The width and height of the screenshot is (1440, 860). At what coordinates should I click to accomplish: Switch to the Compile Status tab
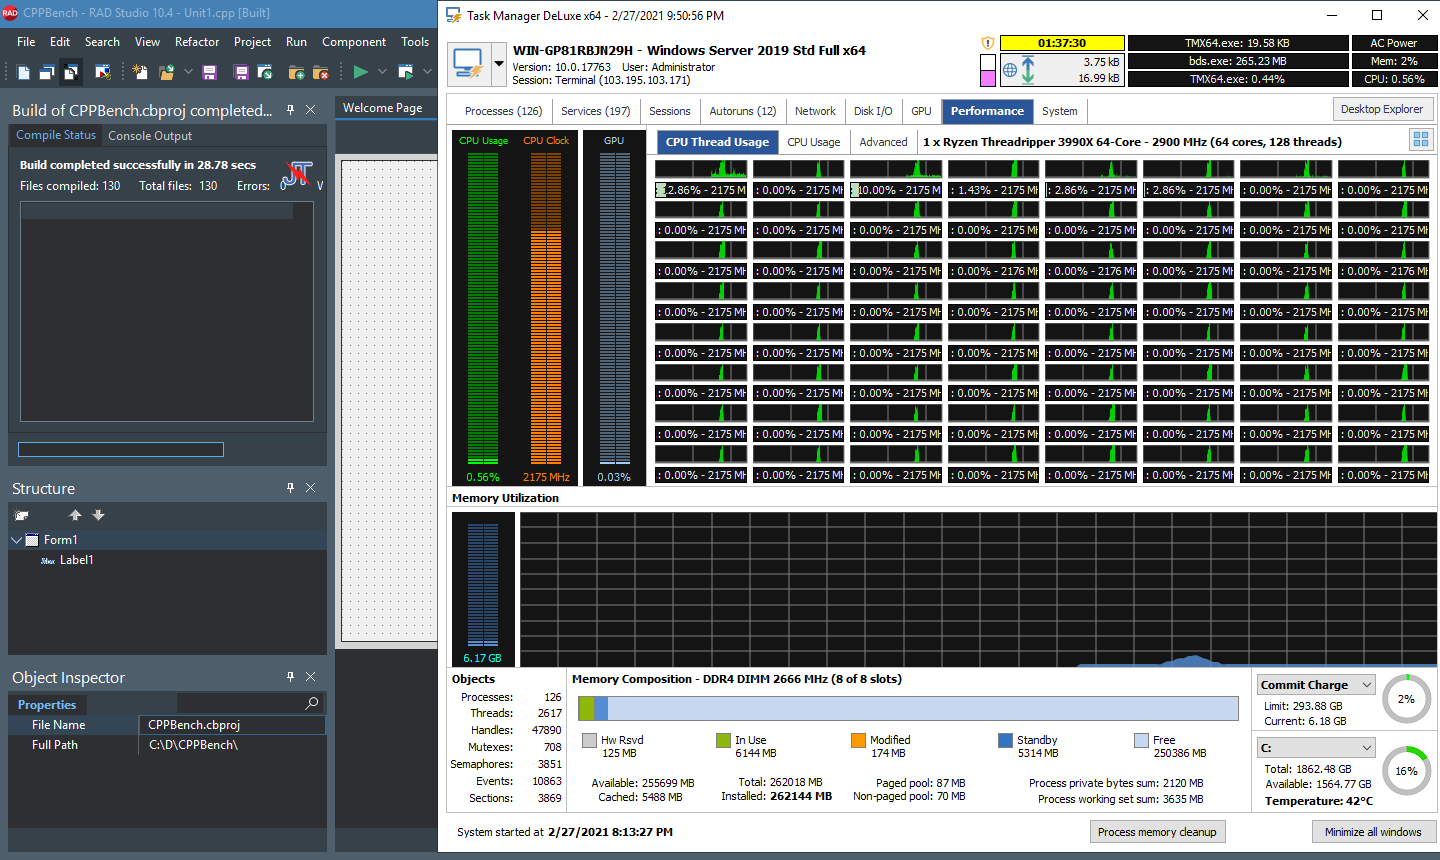[x=56, y=135]
